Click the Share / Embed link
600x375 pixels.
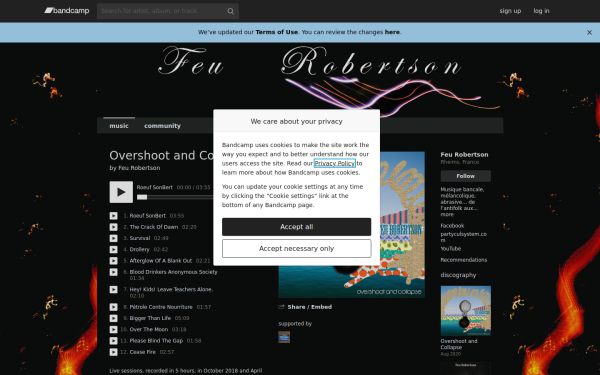(310, 307)
